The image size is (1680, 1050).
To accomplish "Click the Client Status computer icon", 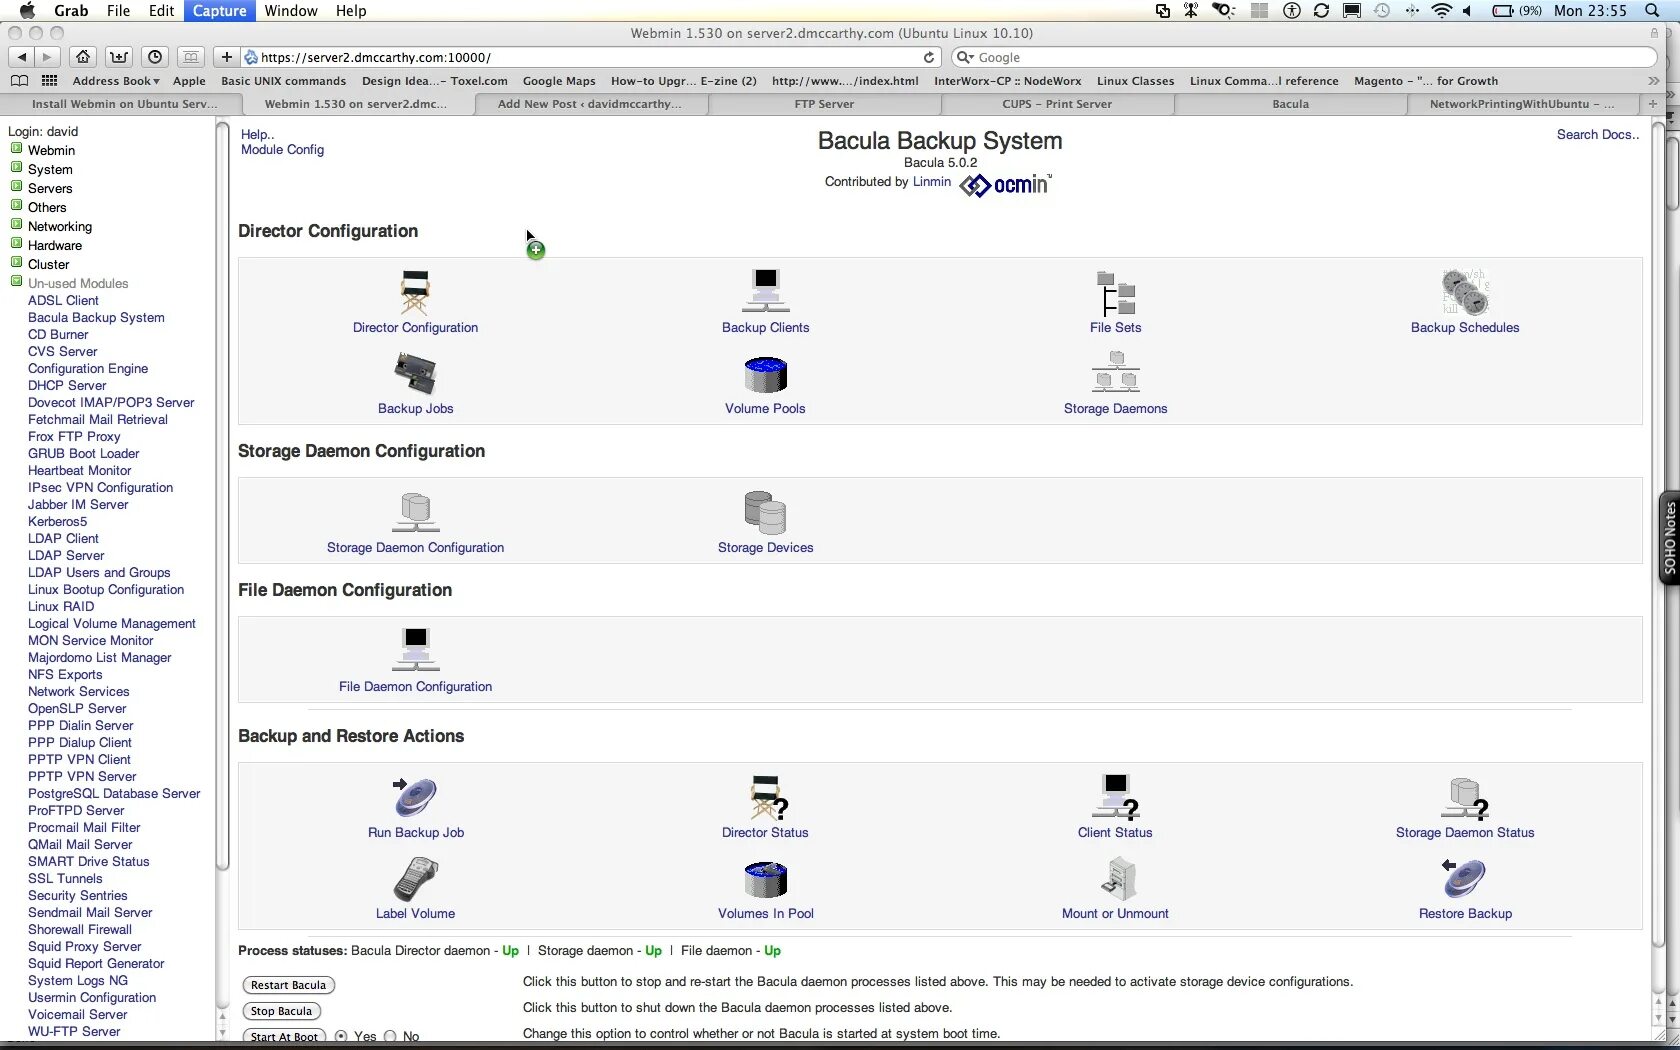I will (1115, 797).
